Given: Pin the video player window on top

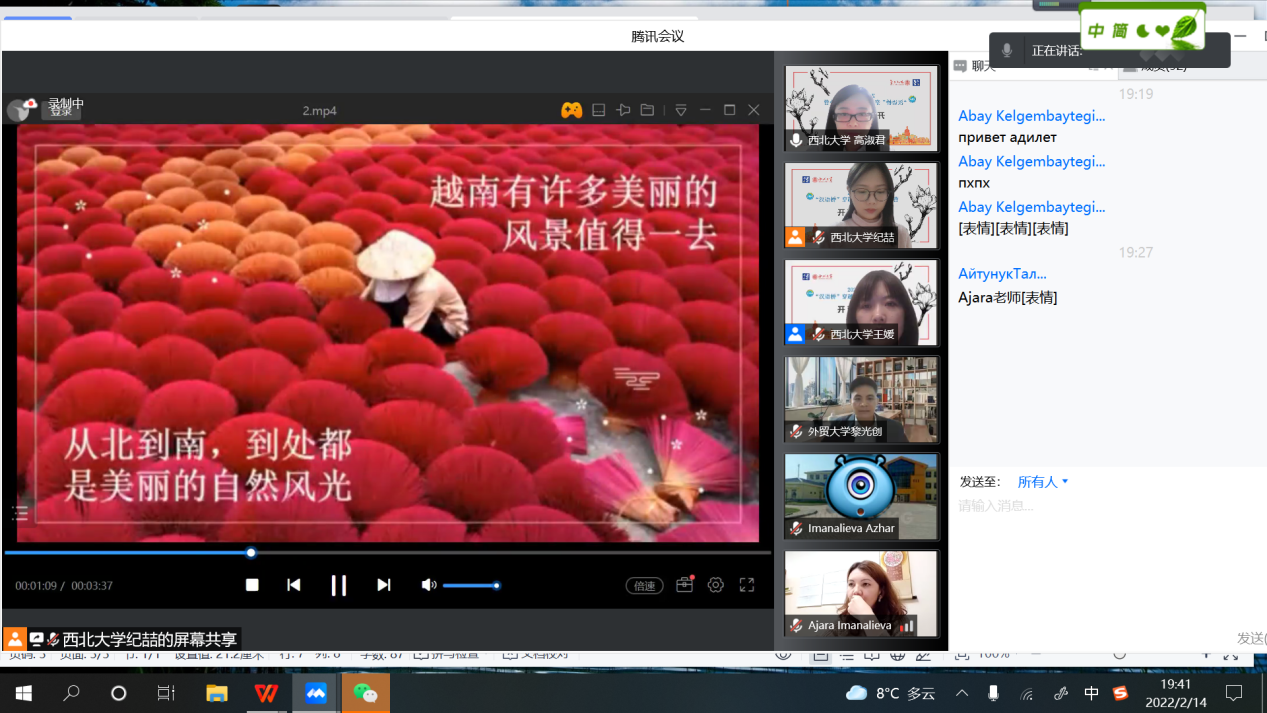Looking at the screenshot, I should point(623,110).
